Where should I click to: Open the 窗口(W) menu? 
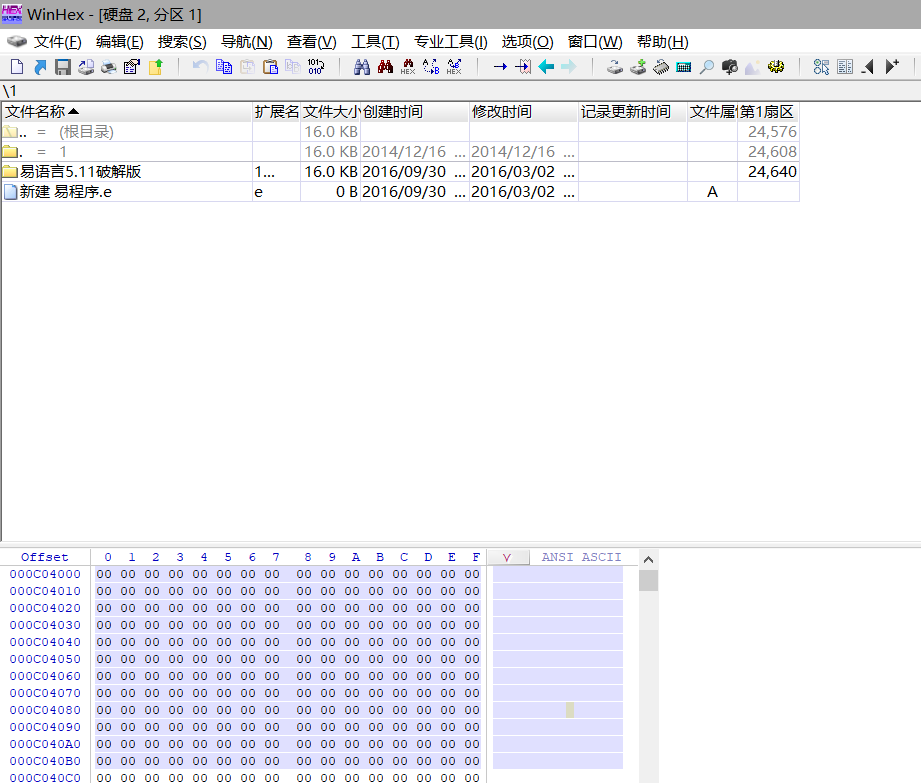595,42
